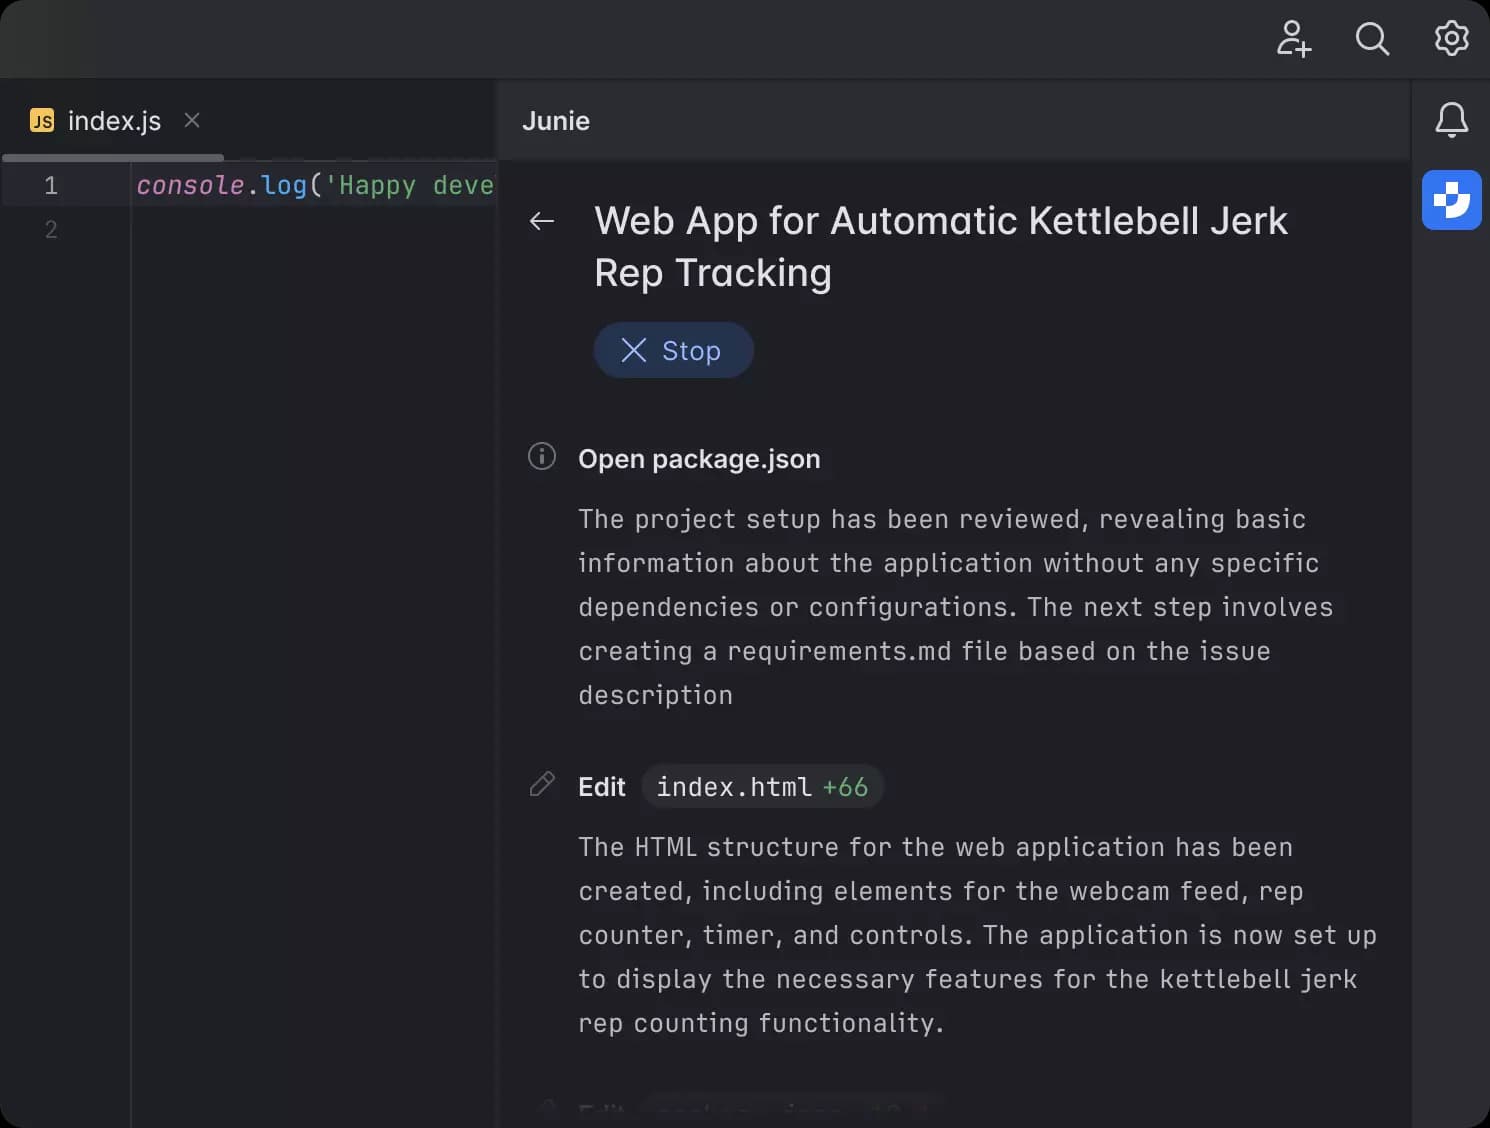The image size is (1490, 1128).
Task: Stop the running Junie task
Action: point(673,350)
